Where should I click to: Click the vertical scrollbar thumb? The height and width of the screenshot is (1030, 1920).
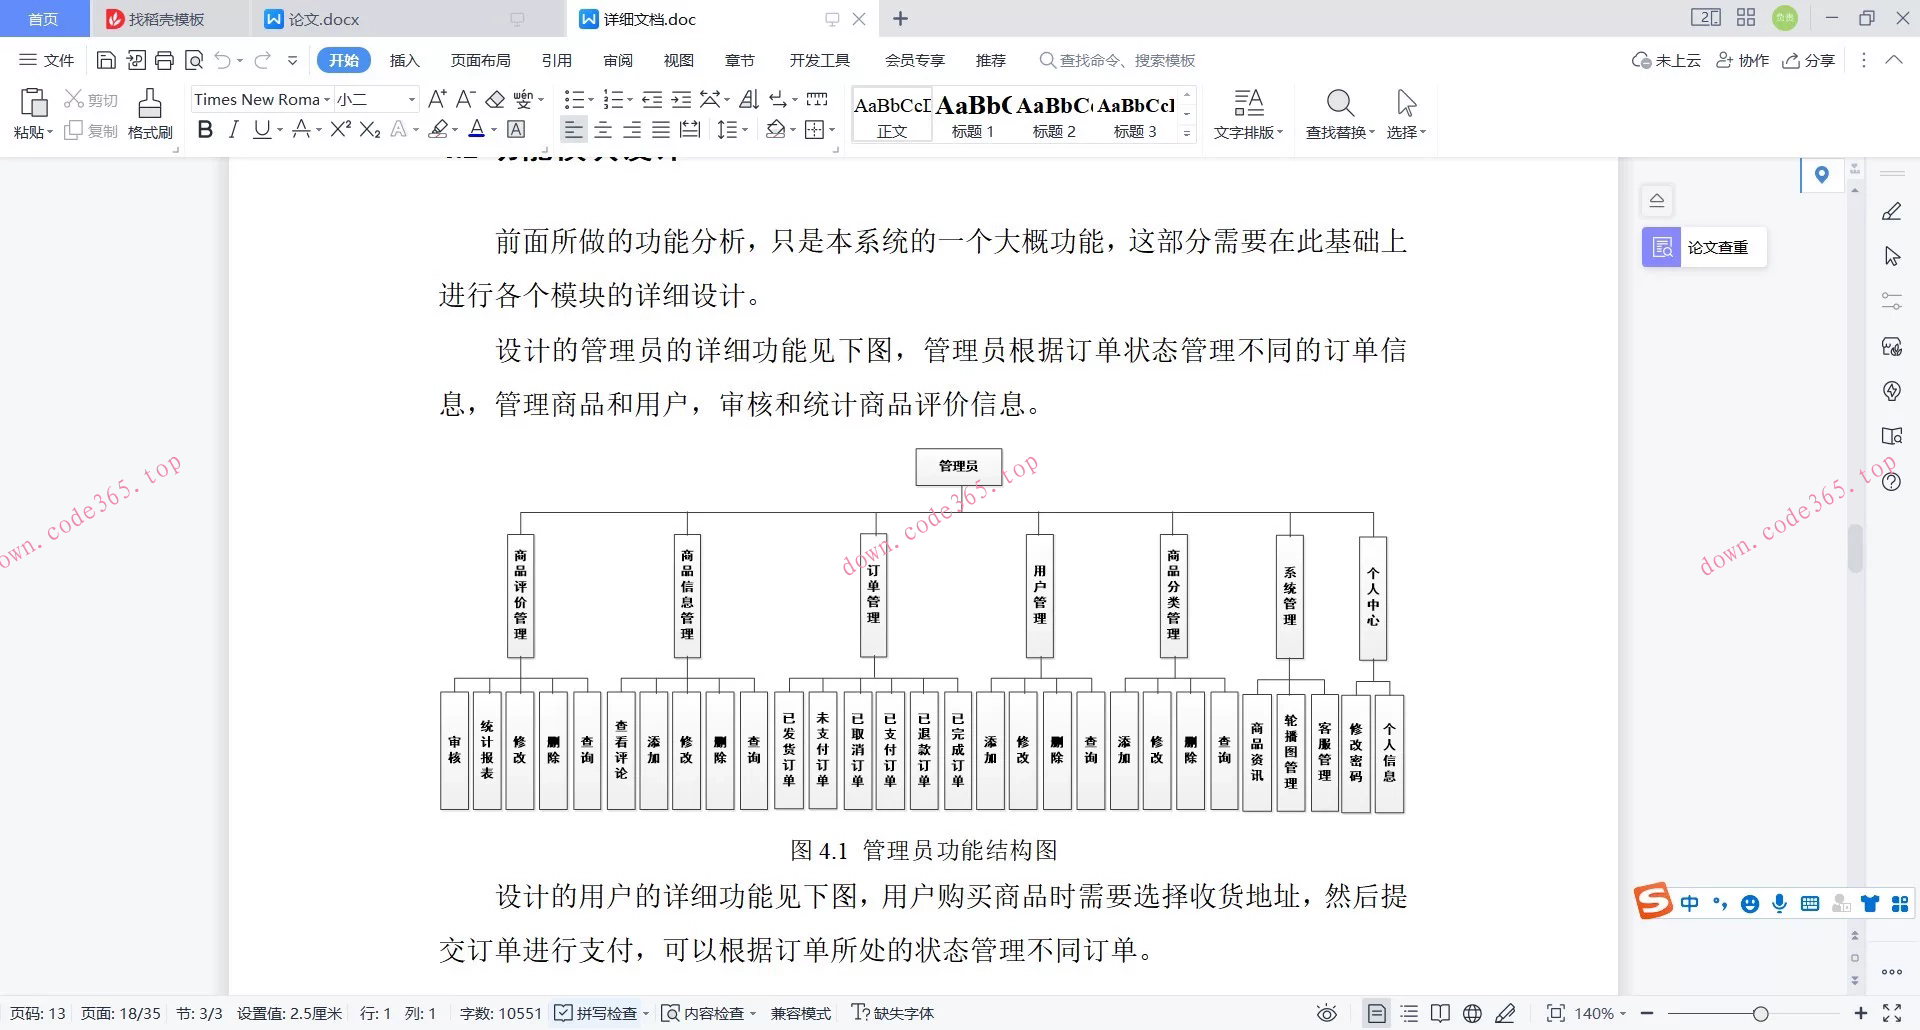(x=1855, y=548)
